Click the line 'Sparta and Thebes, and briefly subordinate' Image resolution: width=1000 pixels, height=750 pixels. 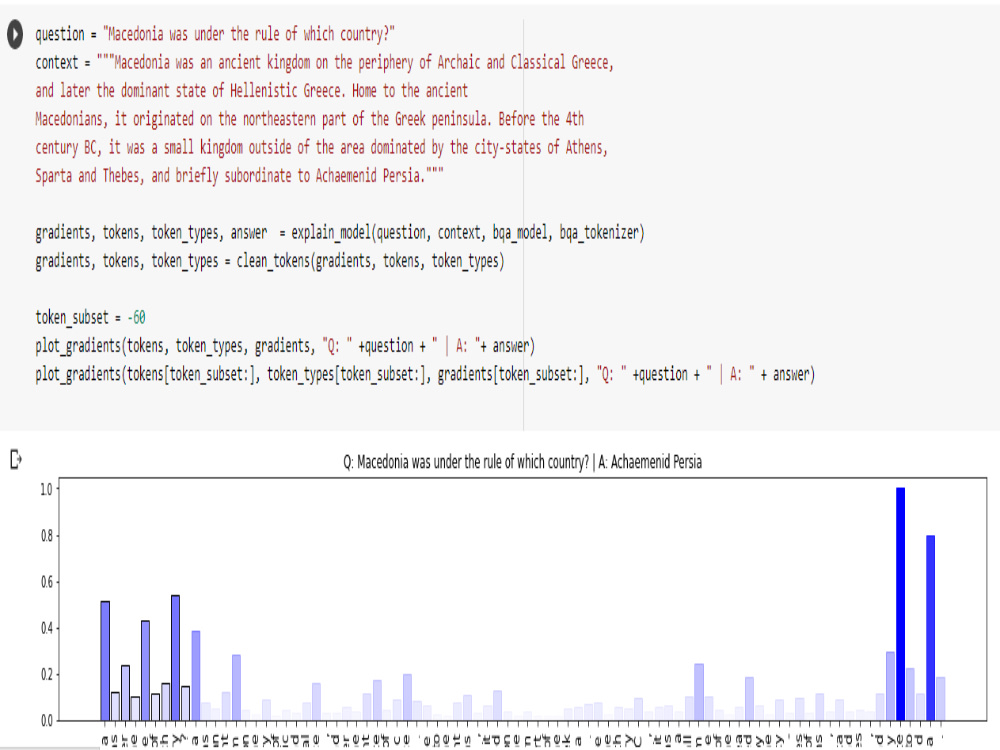click(239, 175)
